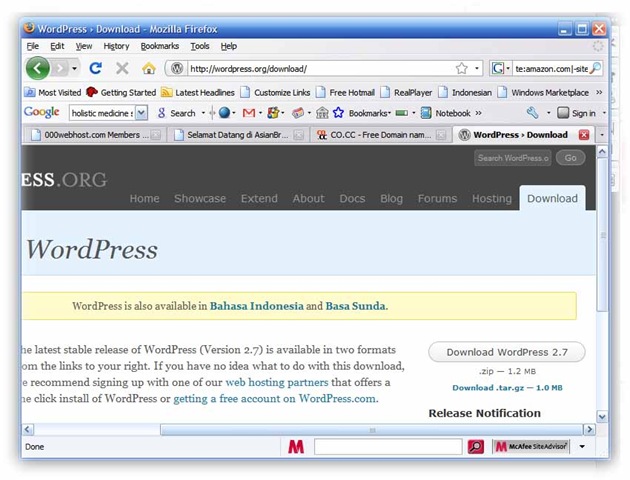The width and height of the screenshot is (630, 480).
Task: Expand the Google toolbar Search options arrow
Action: [x=203, y=113]
